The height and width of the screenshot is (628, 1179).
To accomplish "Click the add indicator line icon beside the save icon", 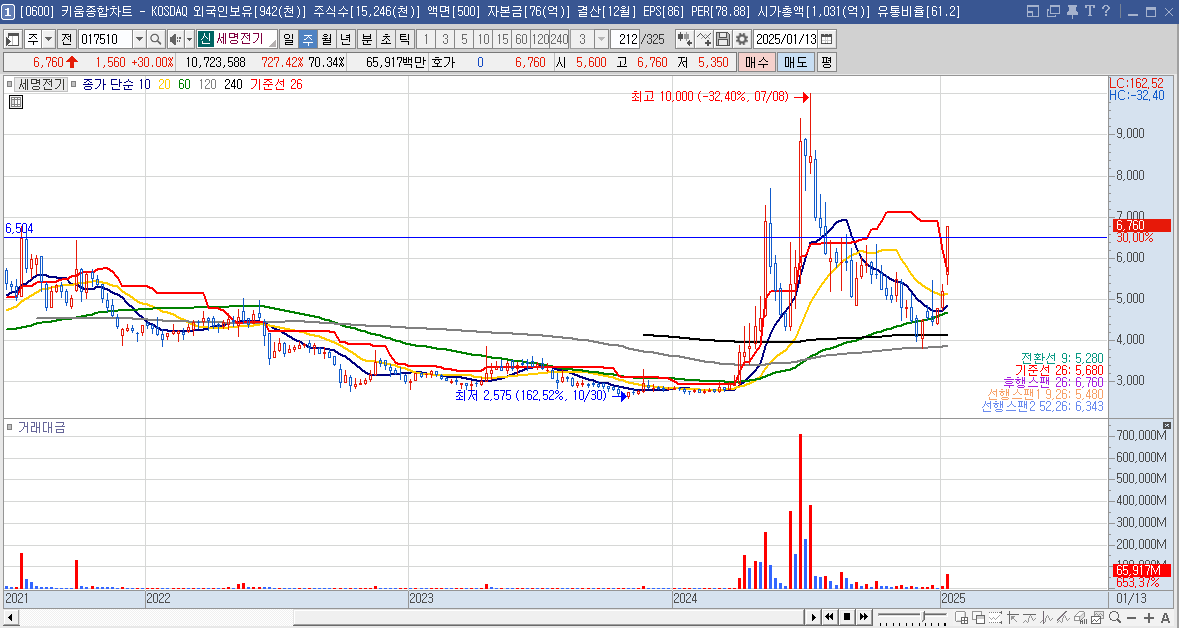I will click(x=704, y=39).
